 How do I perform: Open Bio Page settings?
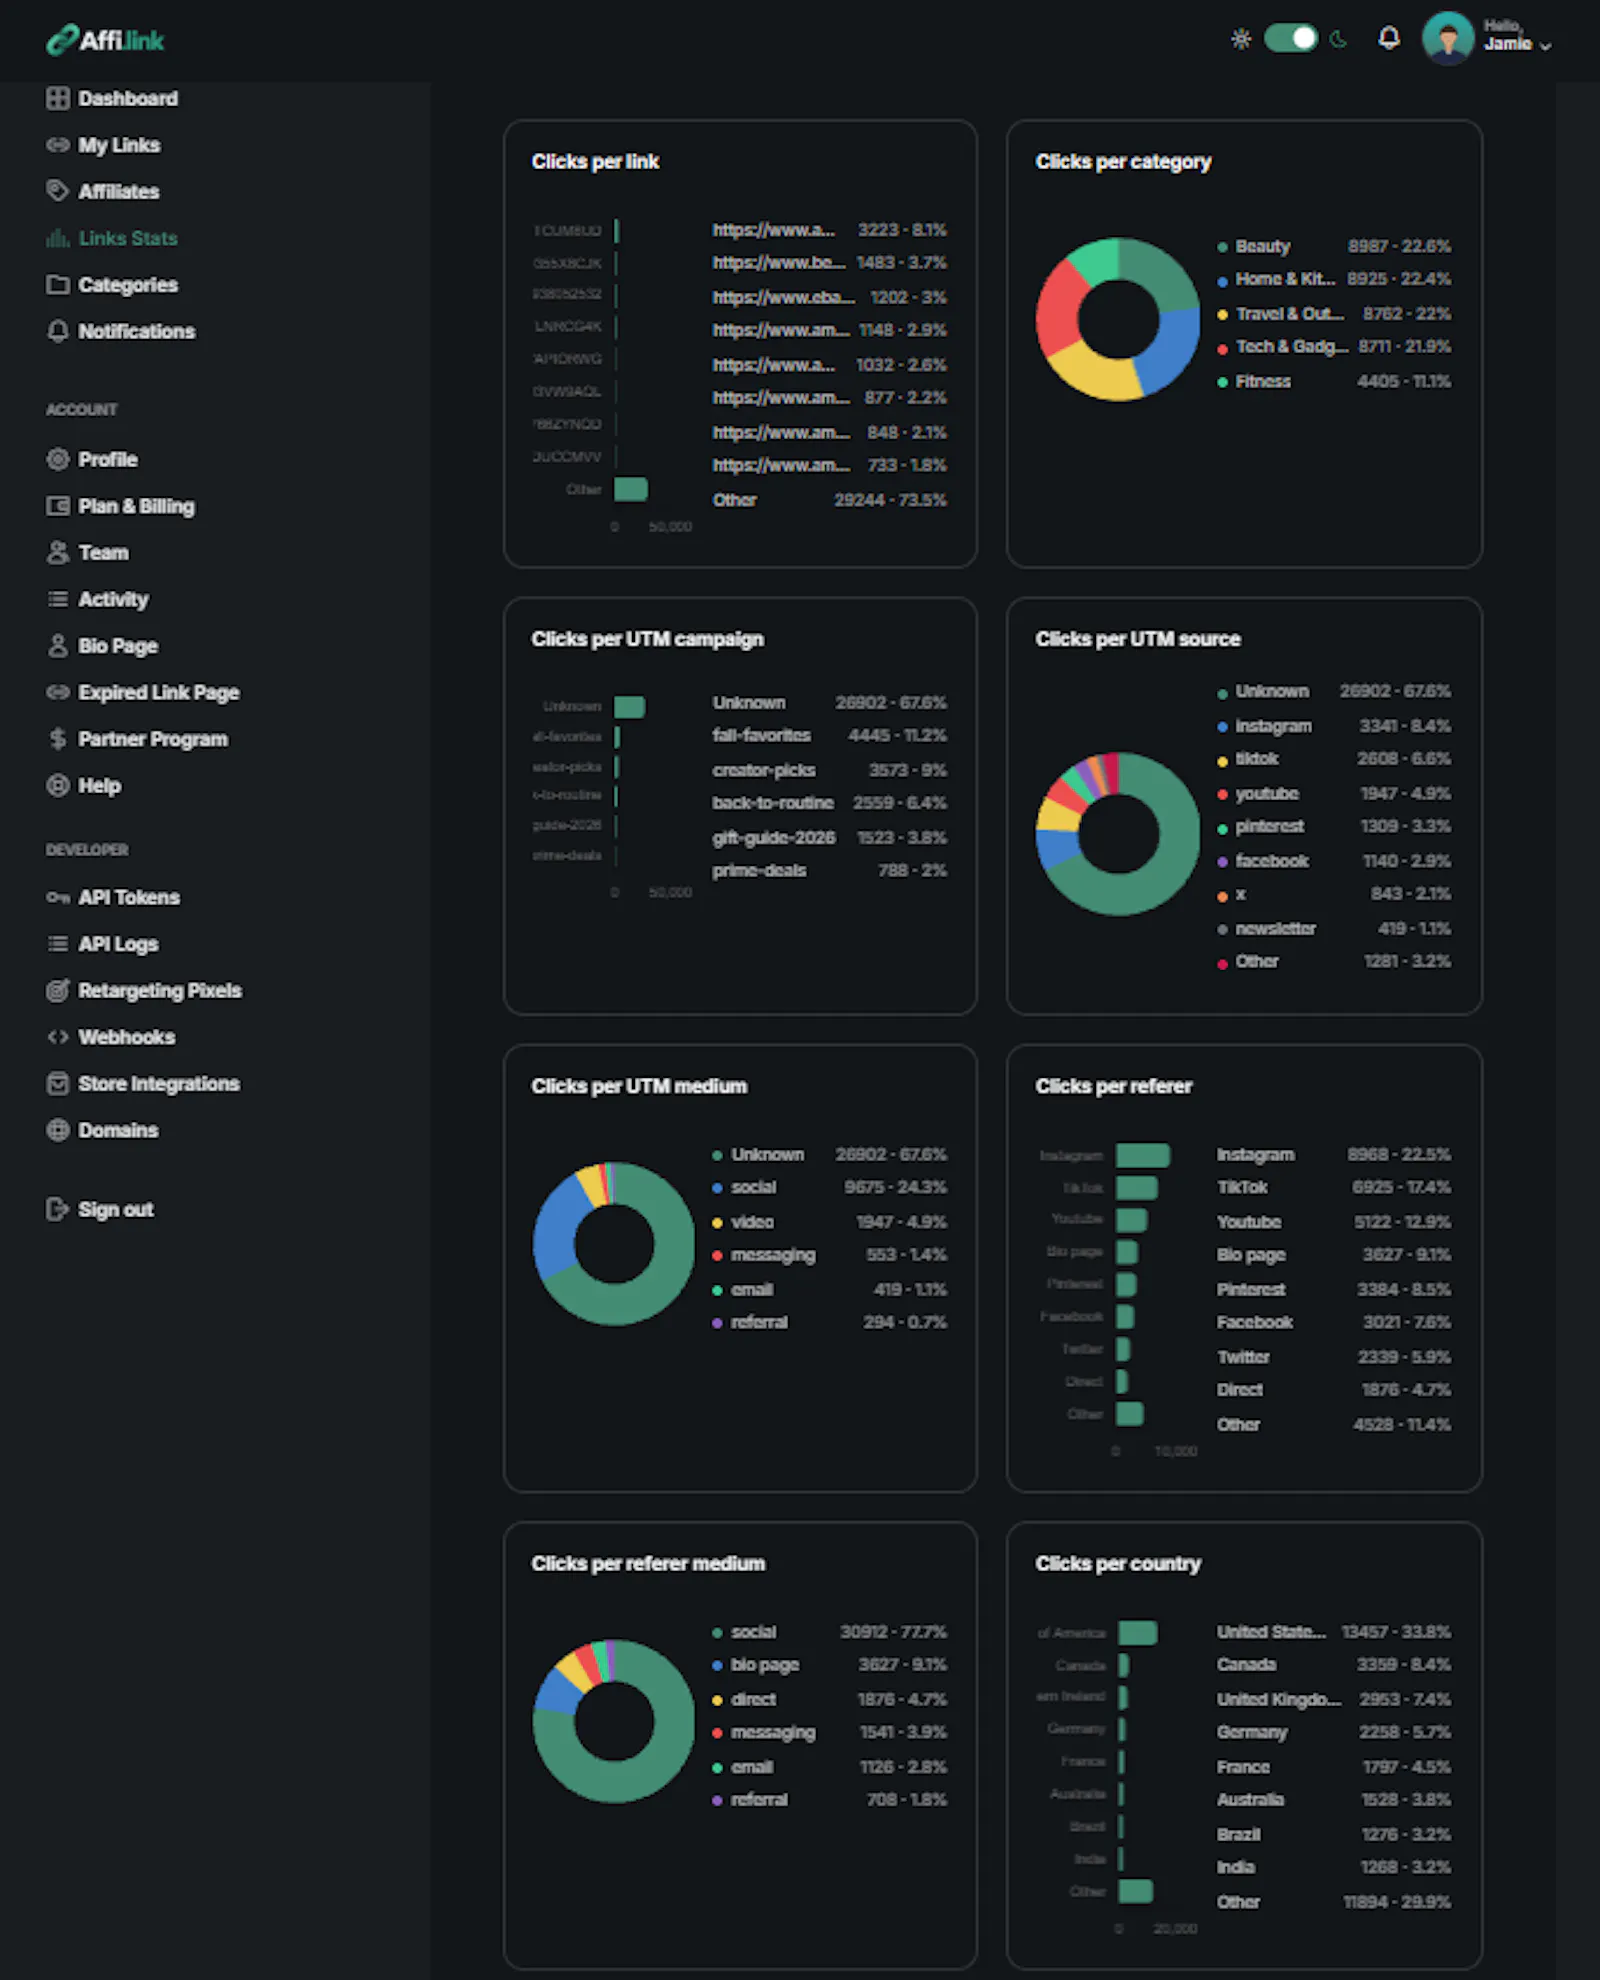102,646
